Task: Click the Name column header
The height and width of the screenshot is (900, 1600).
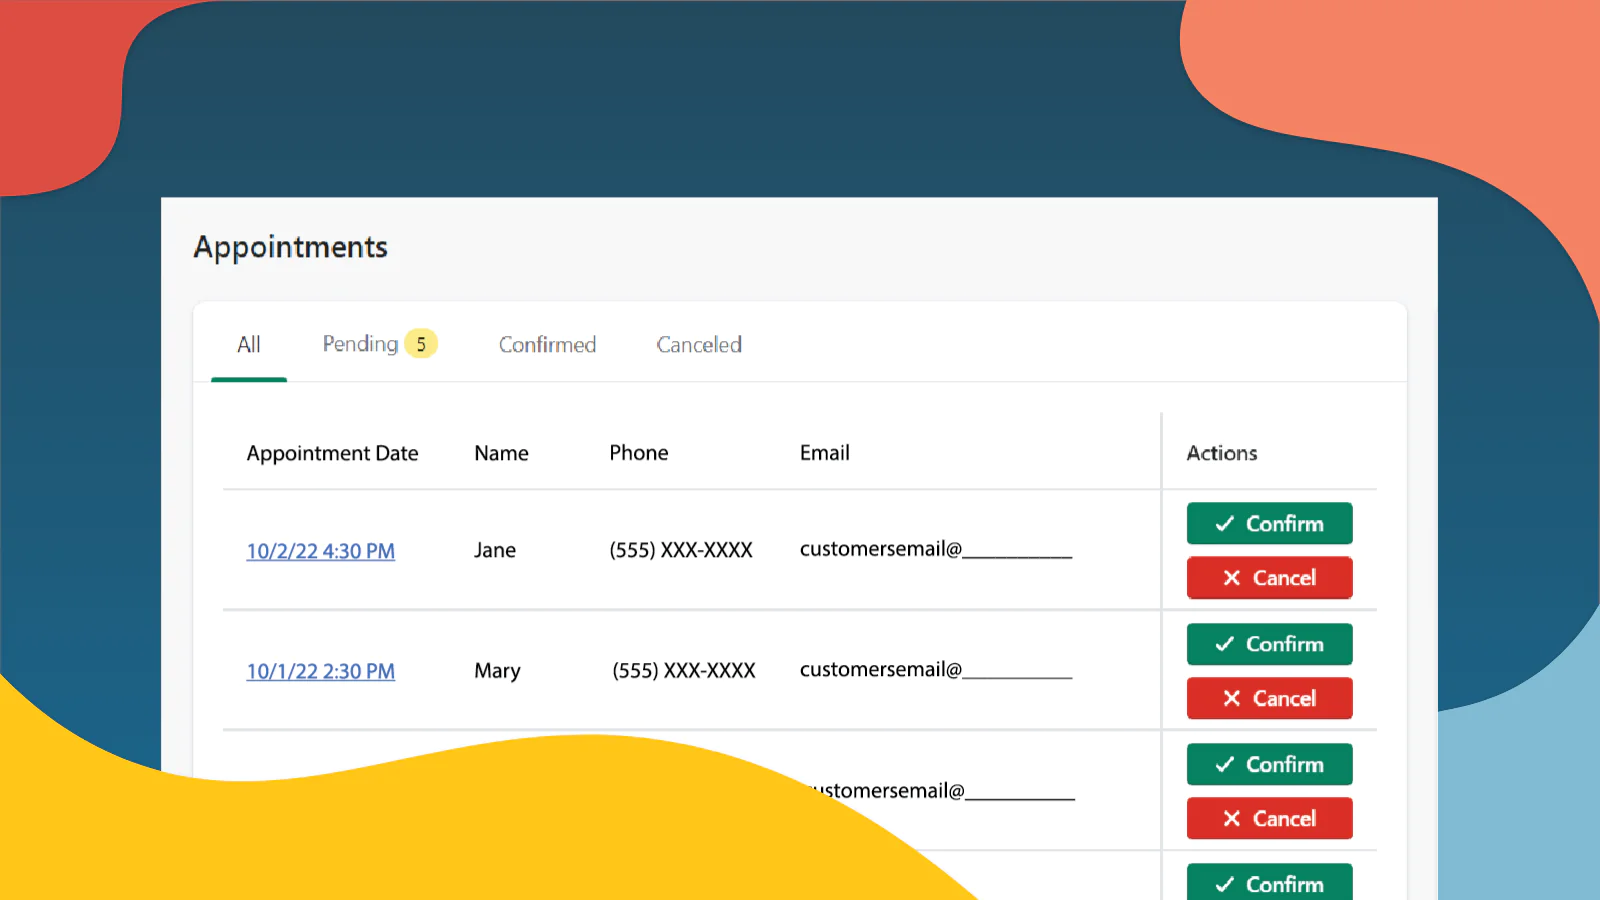Action: point(502,453)
